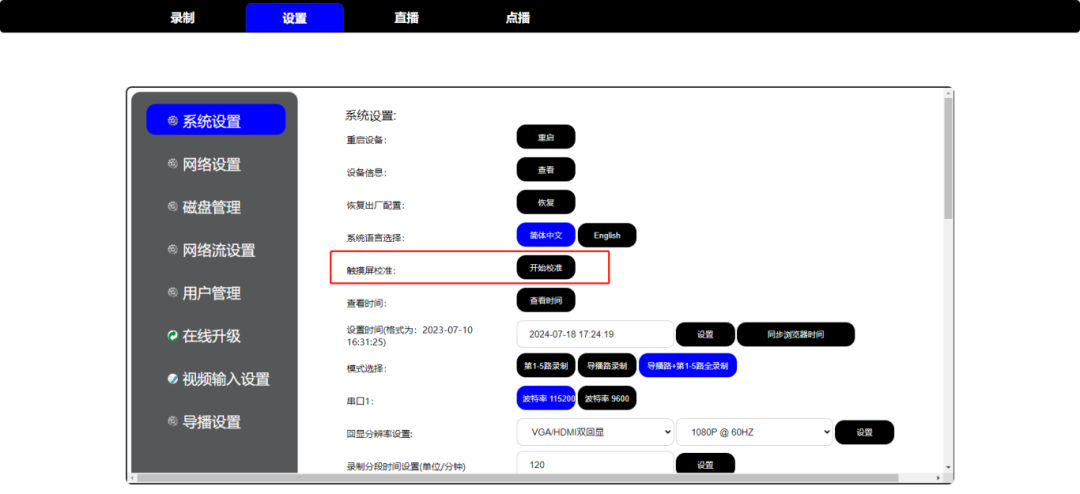Click the green refresh icon beside 在线升级

[173, 336]
